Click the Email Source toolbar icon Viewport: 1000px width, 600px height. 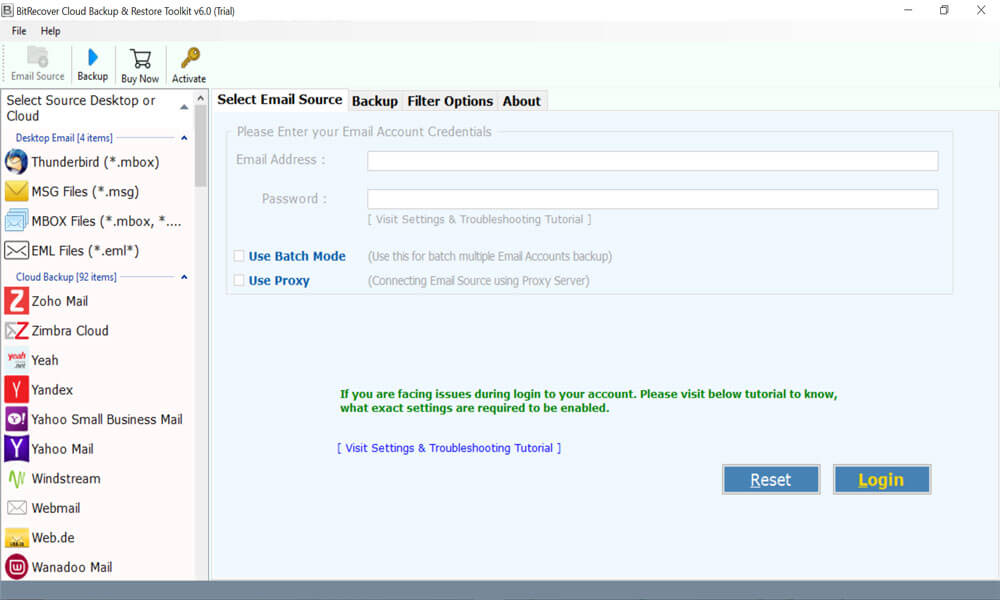pyautogui.click(x=38, y=57)
